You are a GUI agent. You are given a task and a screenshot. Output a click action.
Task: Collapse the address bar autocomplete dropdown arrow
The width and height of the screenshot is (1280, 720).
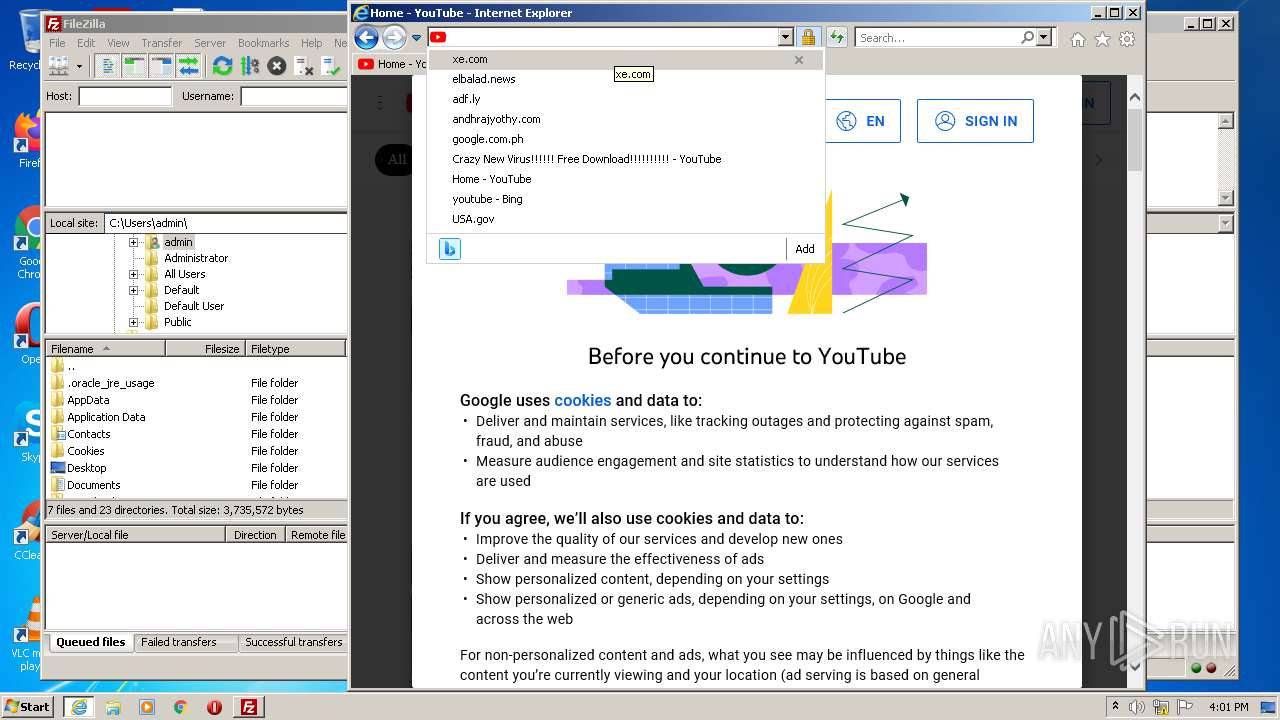785,38
